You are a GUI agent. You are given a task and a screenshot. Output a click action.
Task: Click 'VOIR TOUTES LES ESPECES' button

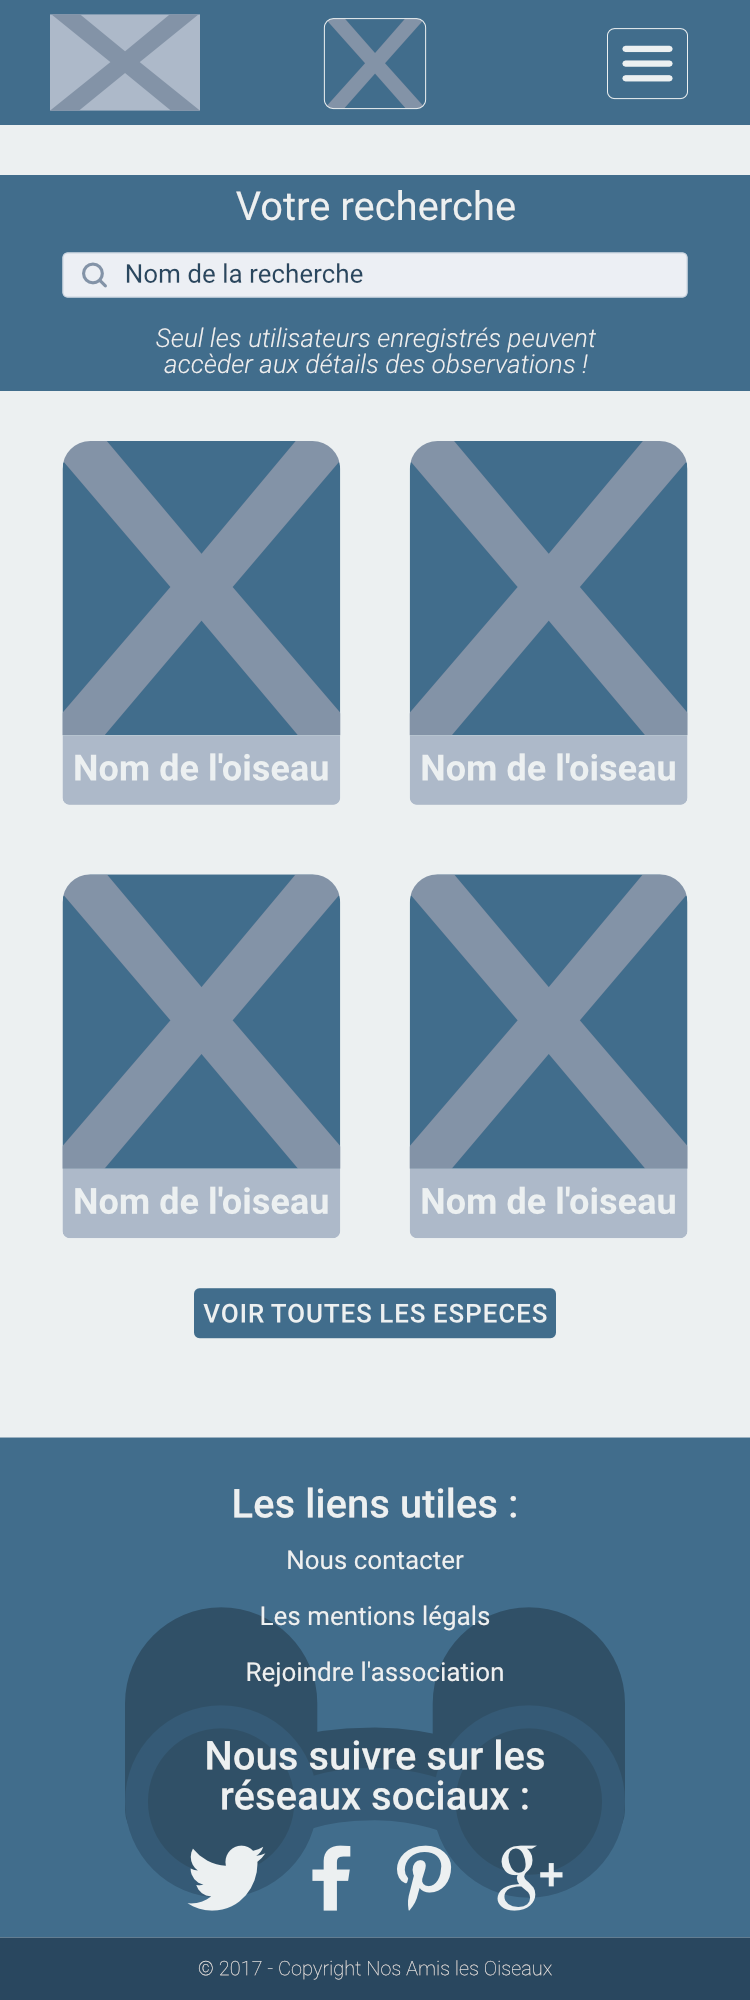point(375,1313)
